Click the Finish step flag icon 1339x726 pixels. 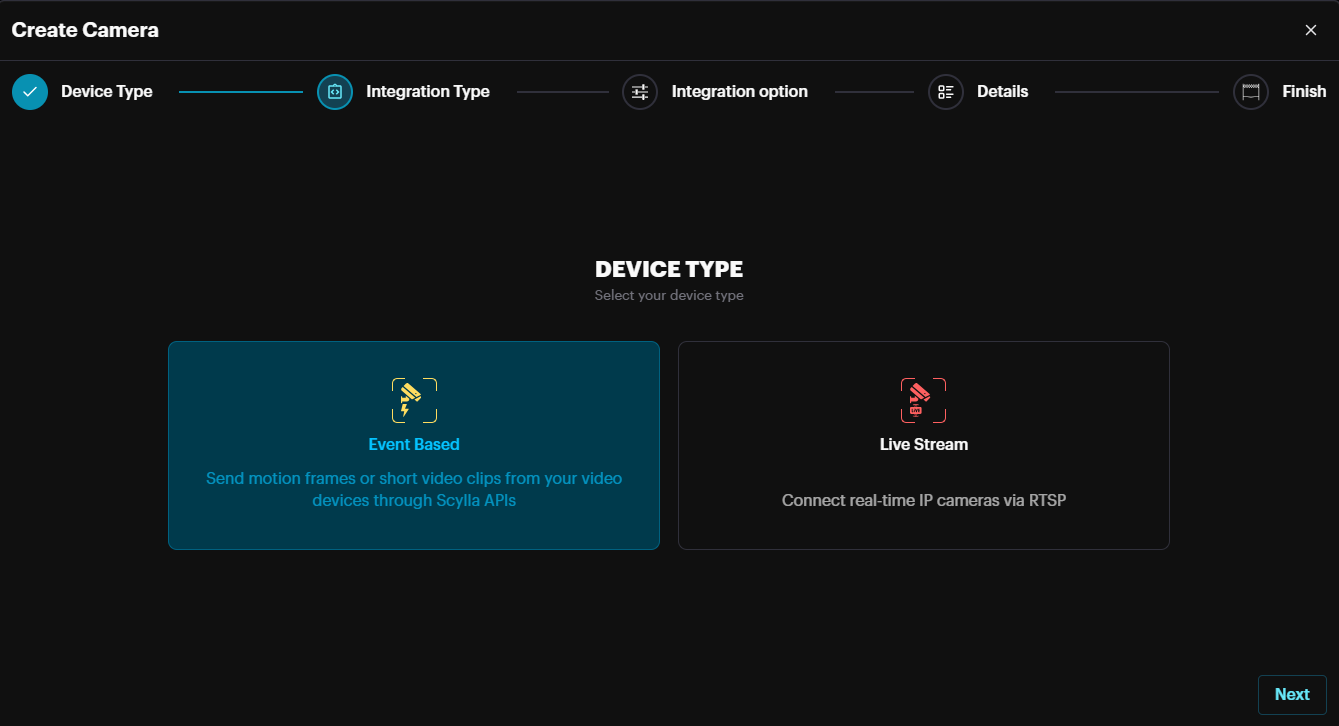pos(1250,92)
